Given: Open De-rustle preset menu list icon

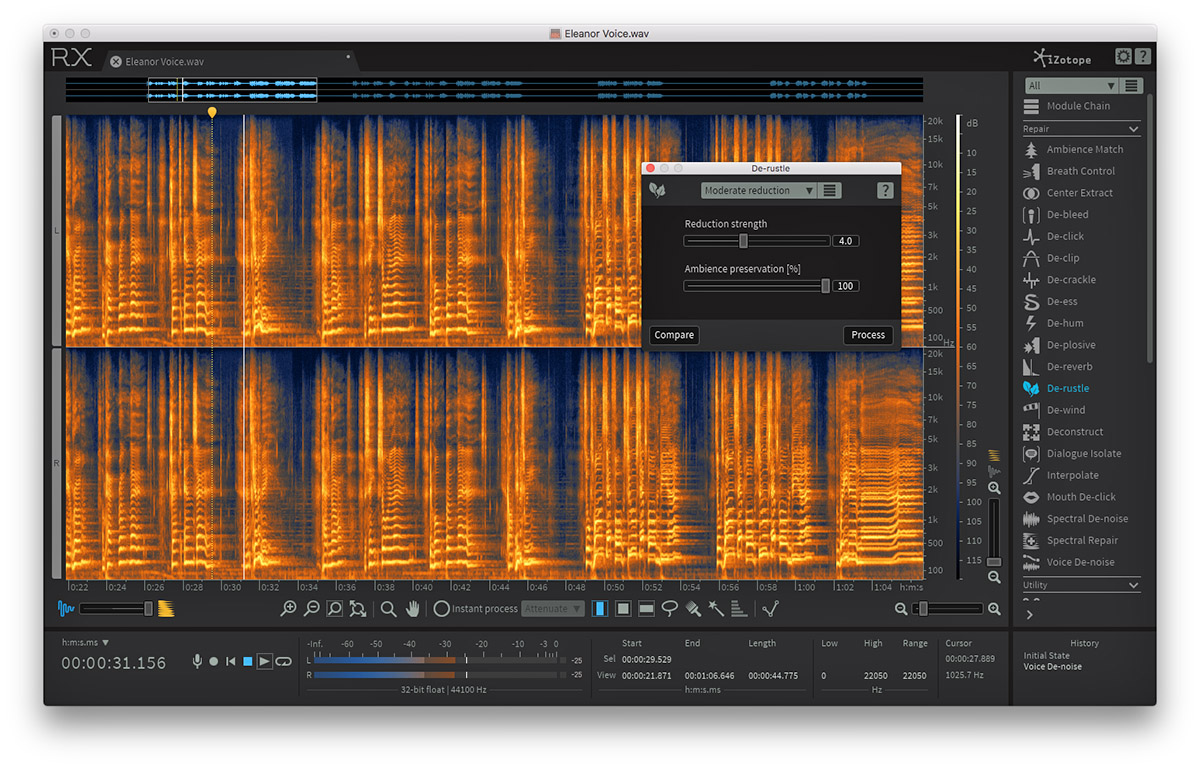Looking at the screenshot, I should (x=830, y=190).
